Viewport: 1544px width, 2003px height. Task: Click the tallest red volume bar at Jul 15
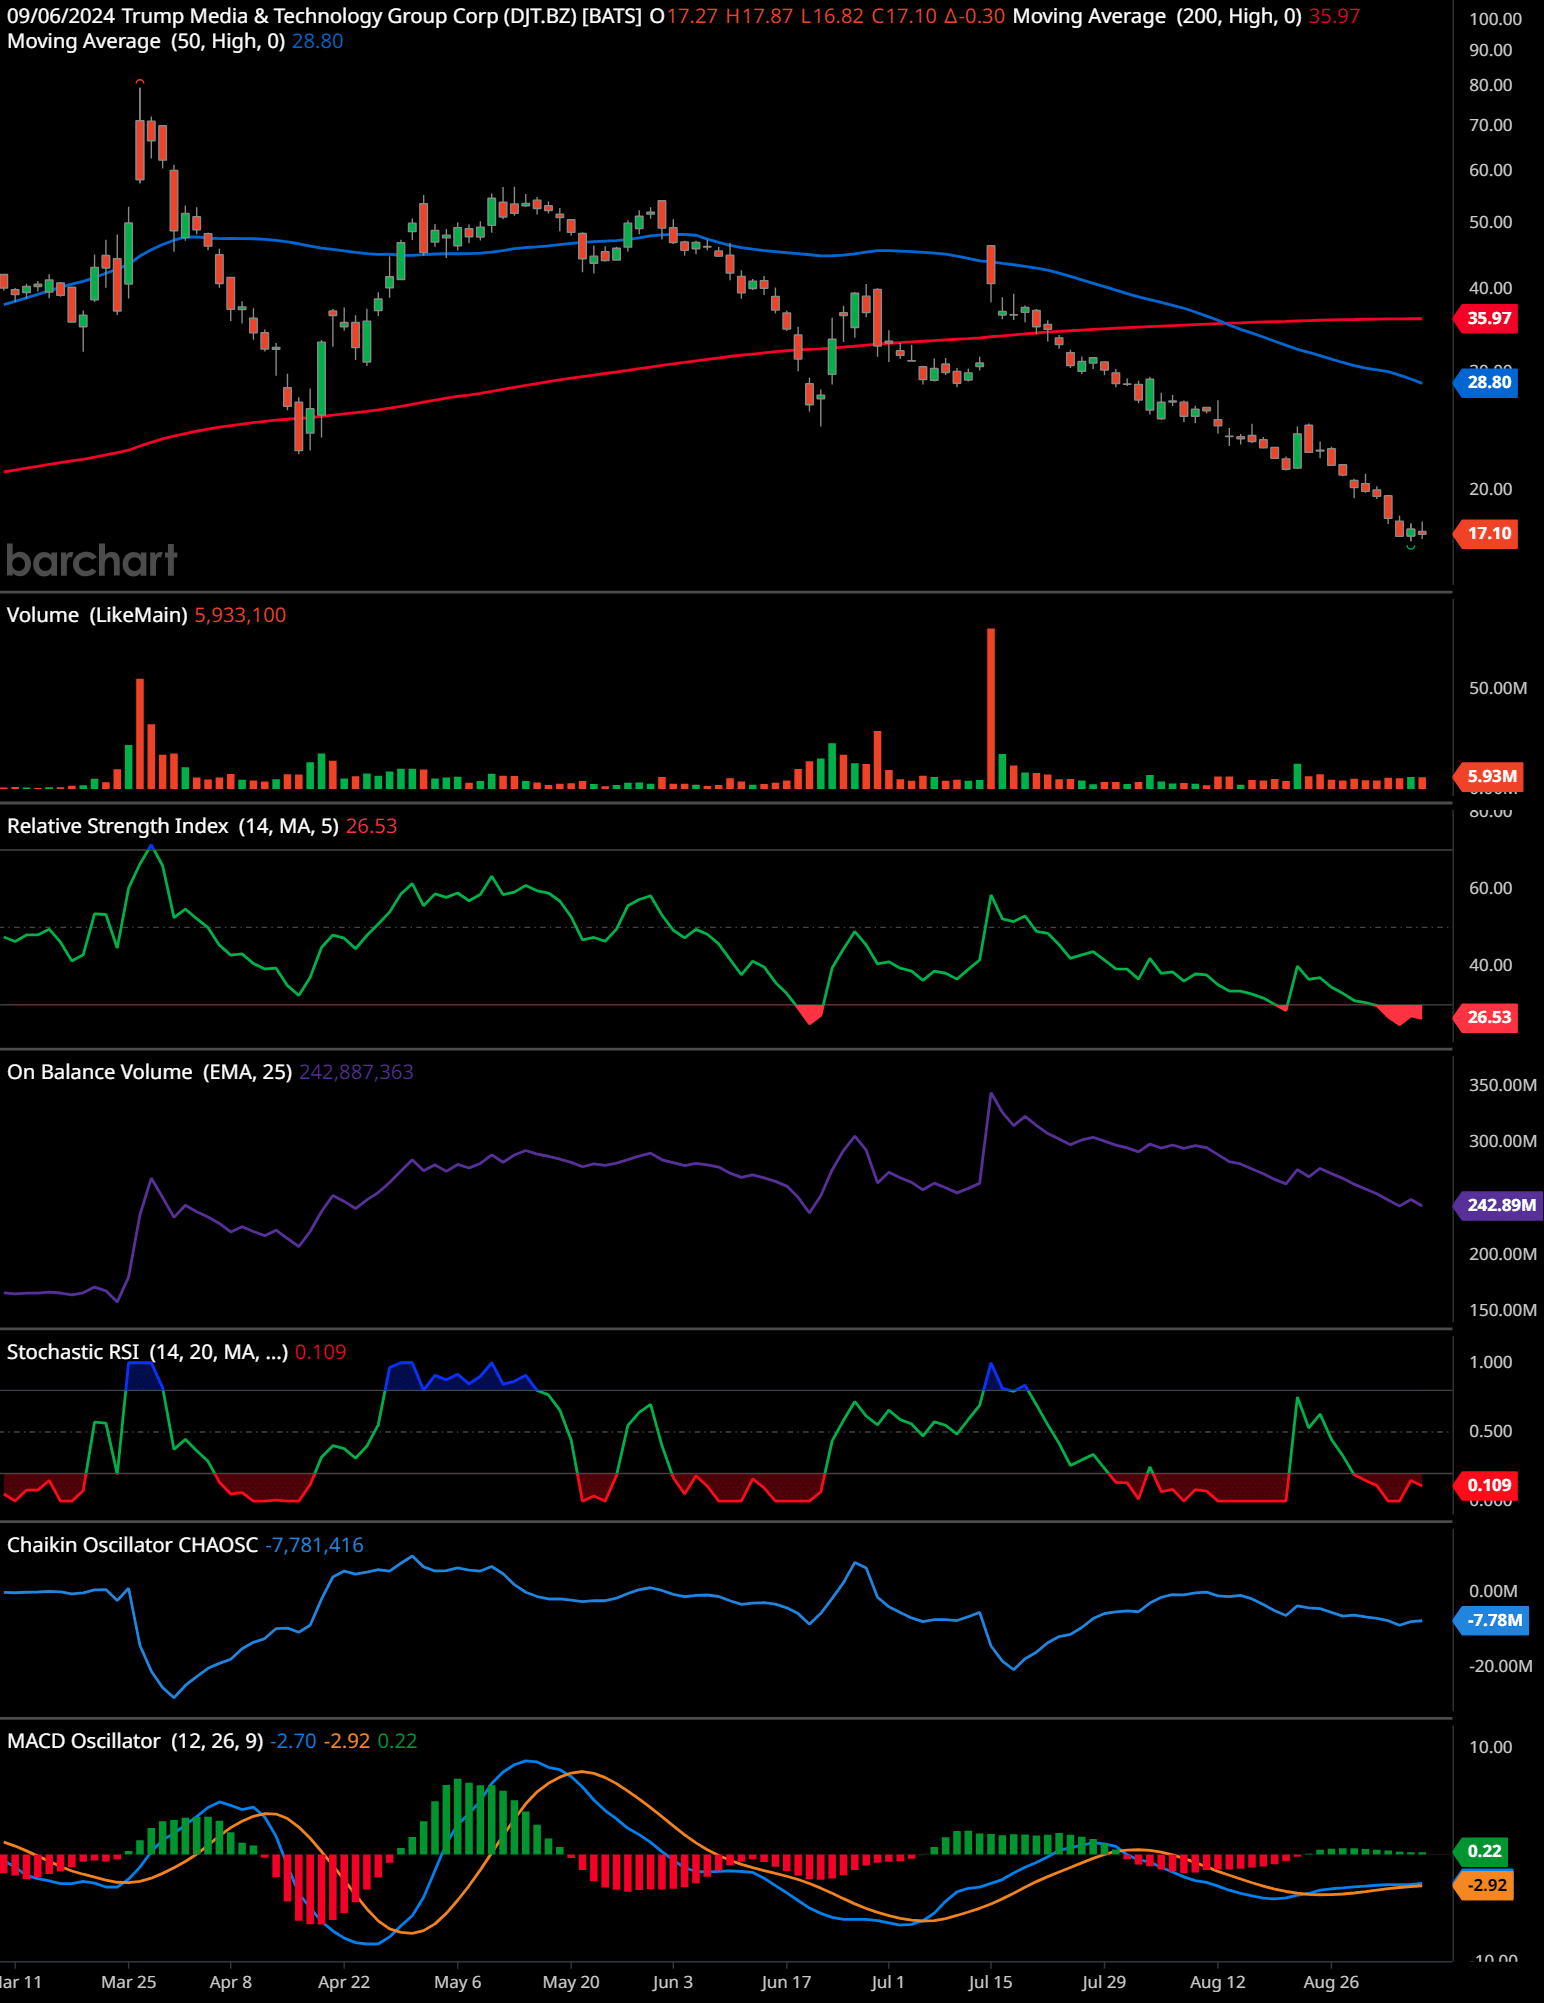991,708
